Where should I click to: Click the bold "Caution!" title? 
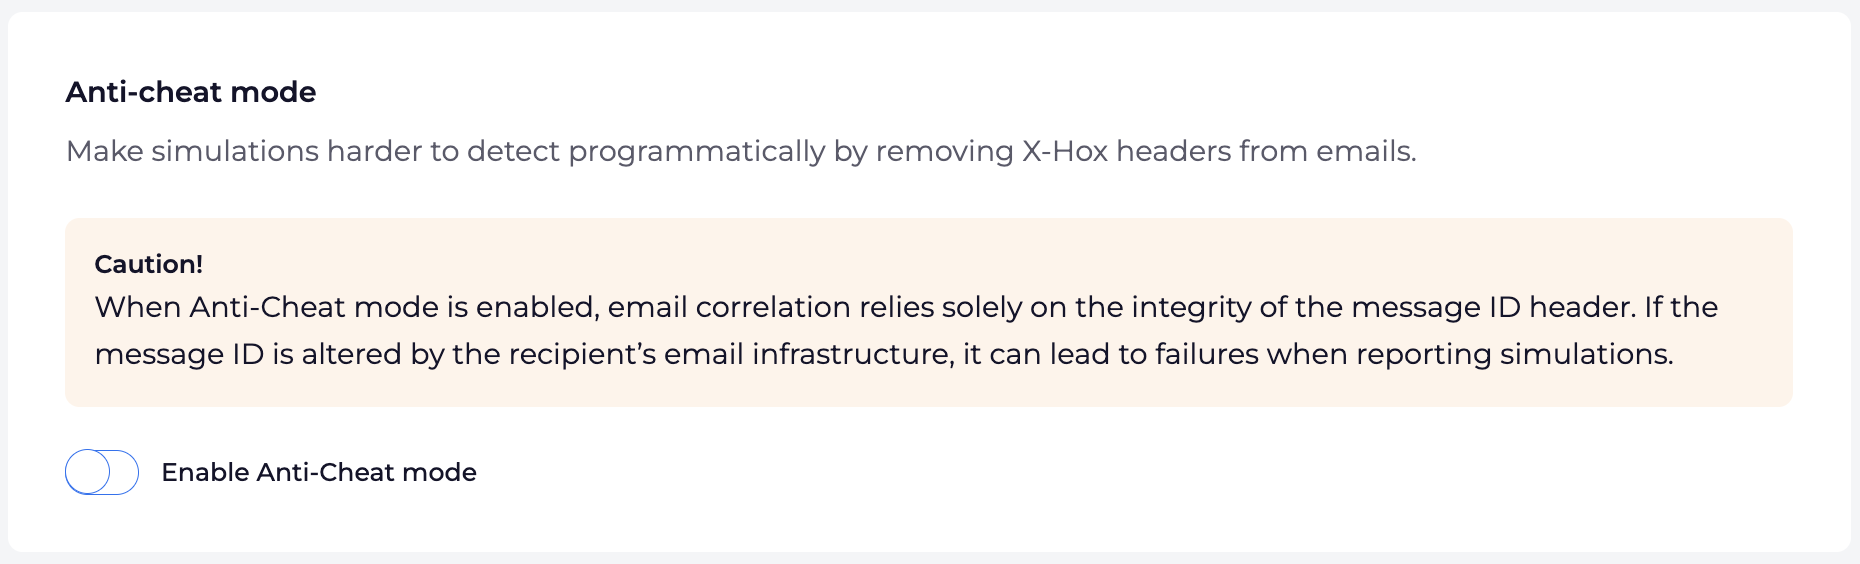(x=149, y=264)
